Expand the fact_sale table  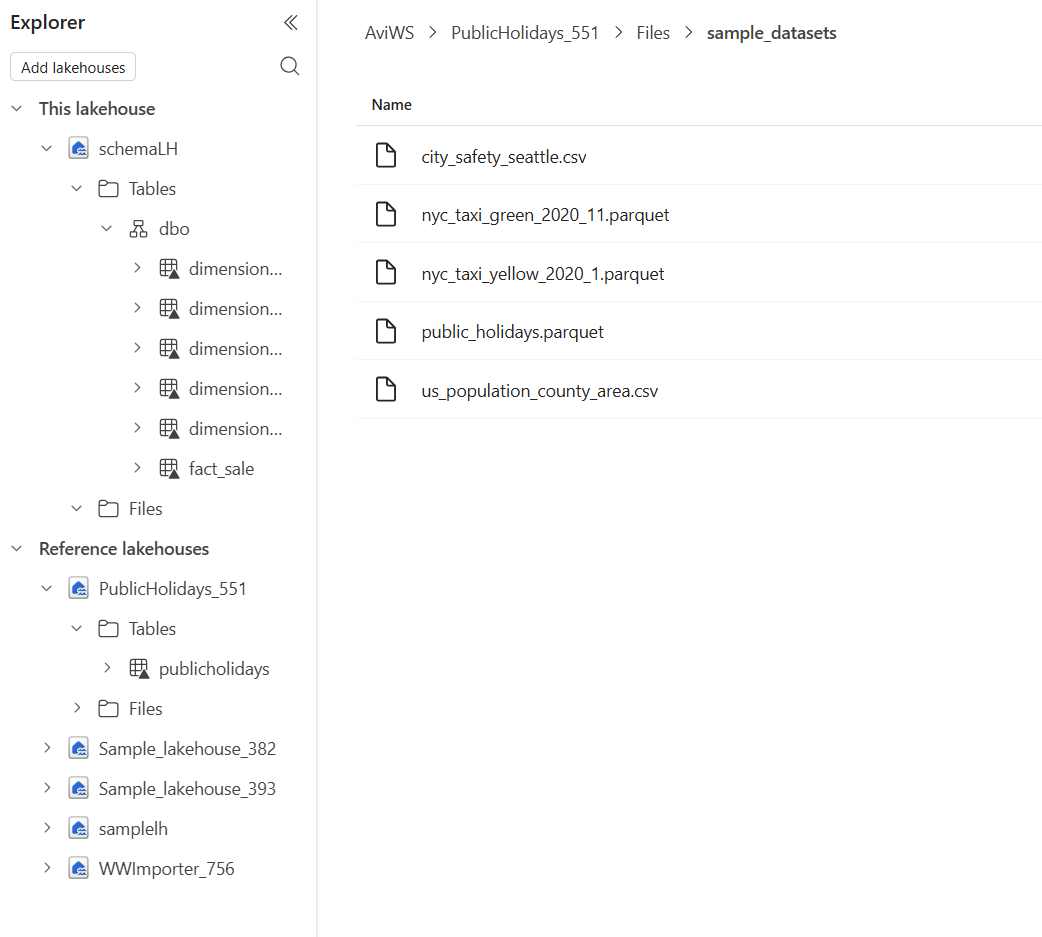tap(137, 468)
